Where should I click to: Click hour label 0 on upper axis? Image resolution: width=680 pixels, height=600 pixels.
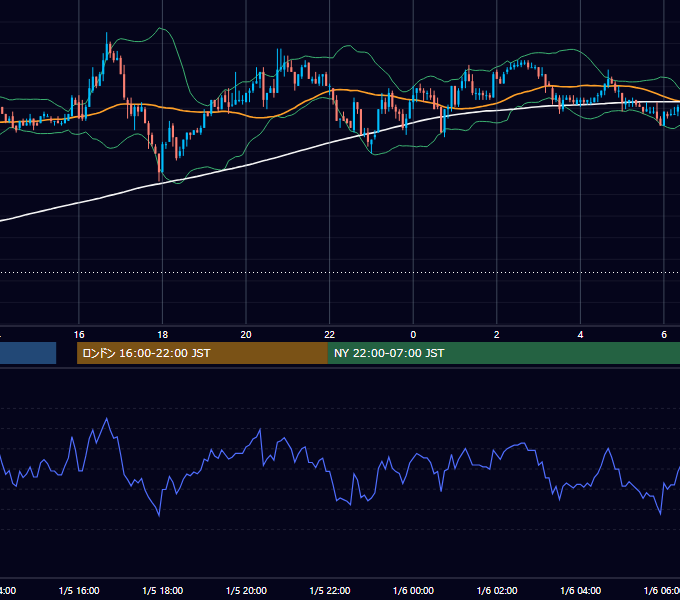click(x=413, y=335)
